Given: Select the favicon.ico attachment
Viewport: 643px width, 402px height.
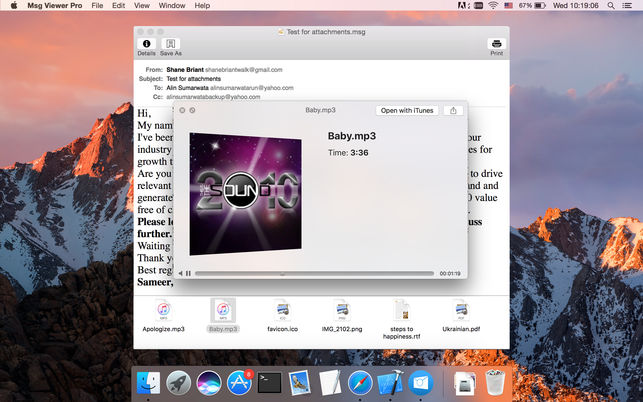Looking at the screenshot, I should click(x=283, y=311).
